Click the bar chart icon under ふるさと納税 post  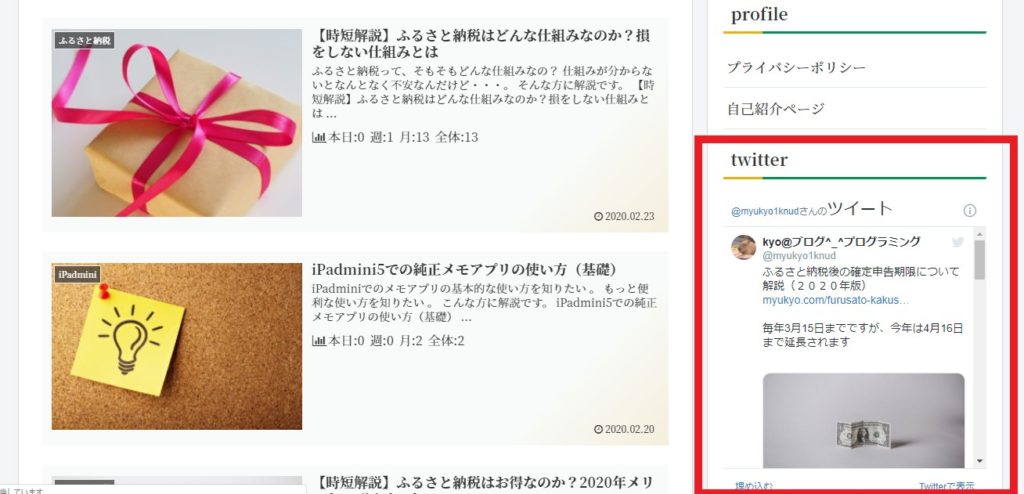[x=319, y=137]
